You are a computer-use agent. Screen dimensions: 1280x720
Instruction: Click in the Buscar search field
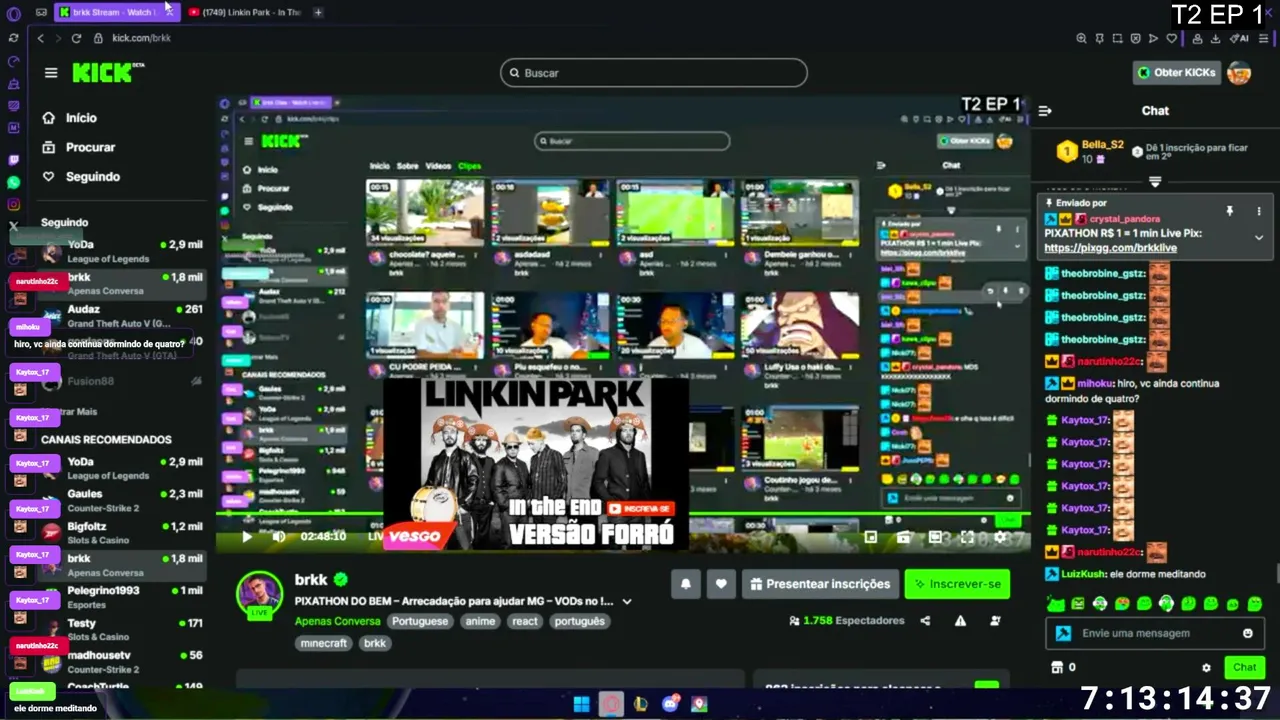[653, 73]
